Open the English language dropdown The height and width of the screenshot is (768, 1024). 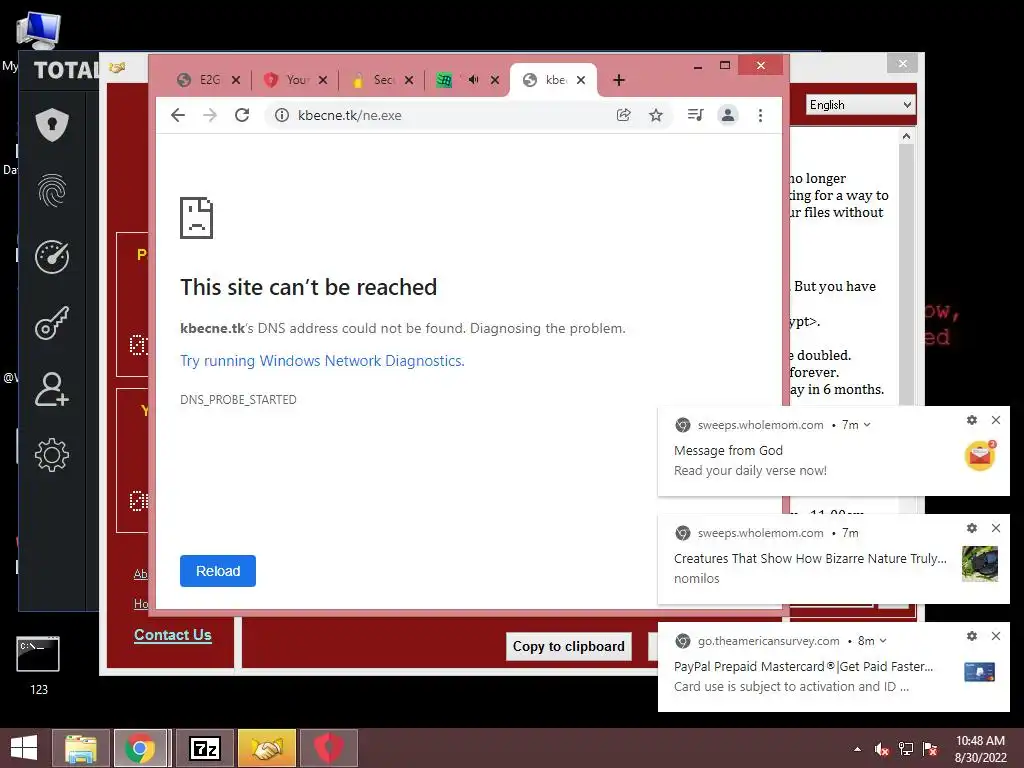(x=859, y=104)
